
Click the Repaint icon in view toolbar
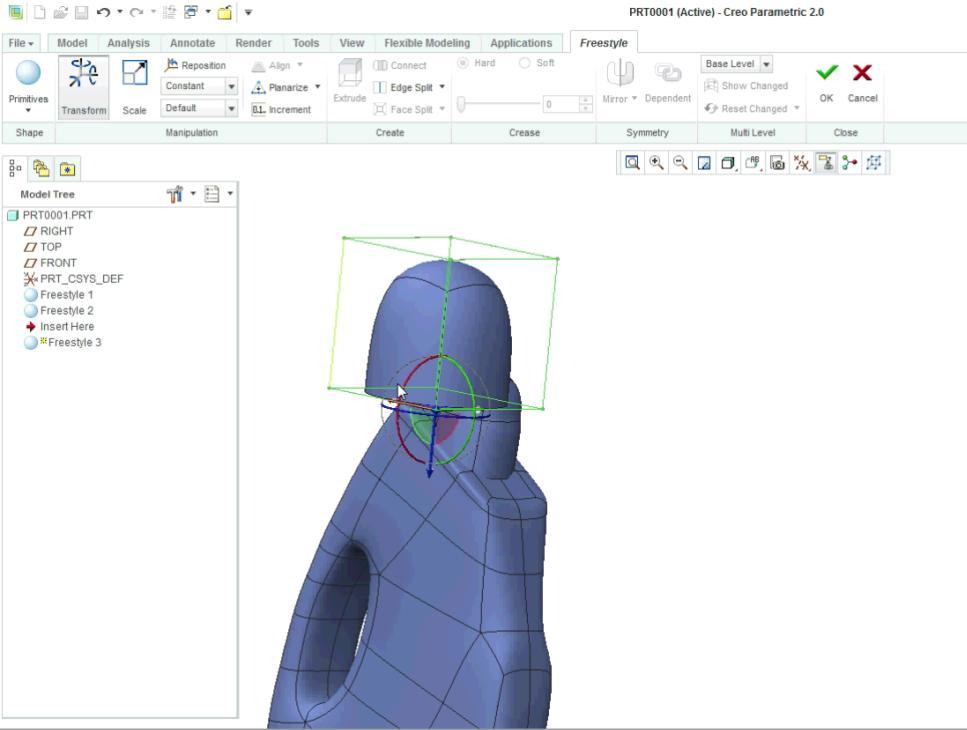click(x=704, y=163)
